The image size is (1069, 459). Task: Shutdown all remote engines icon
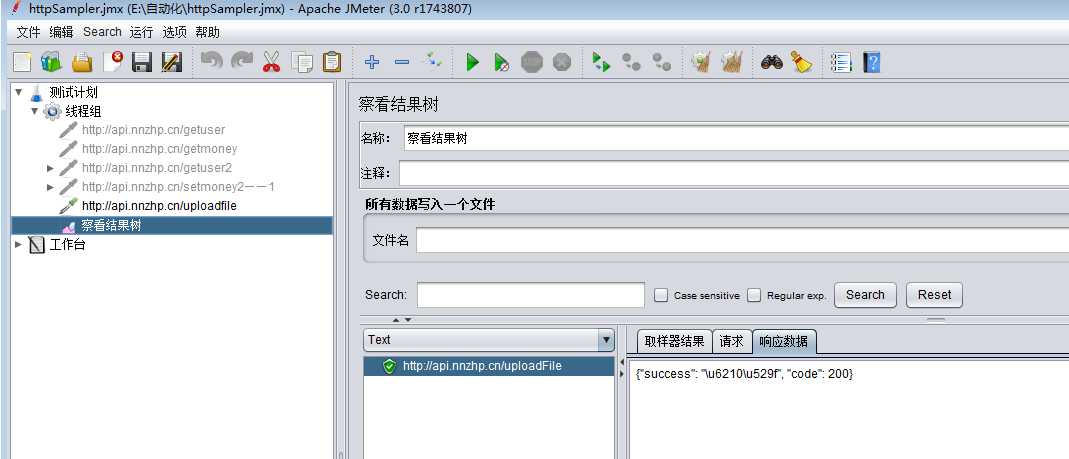(x=661, y=63)
